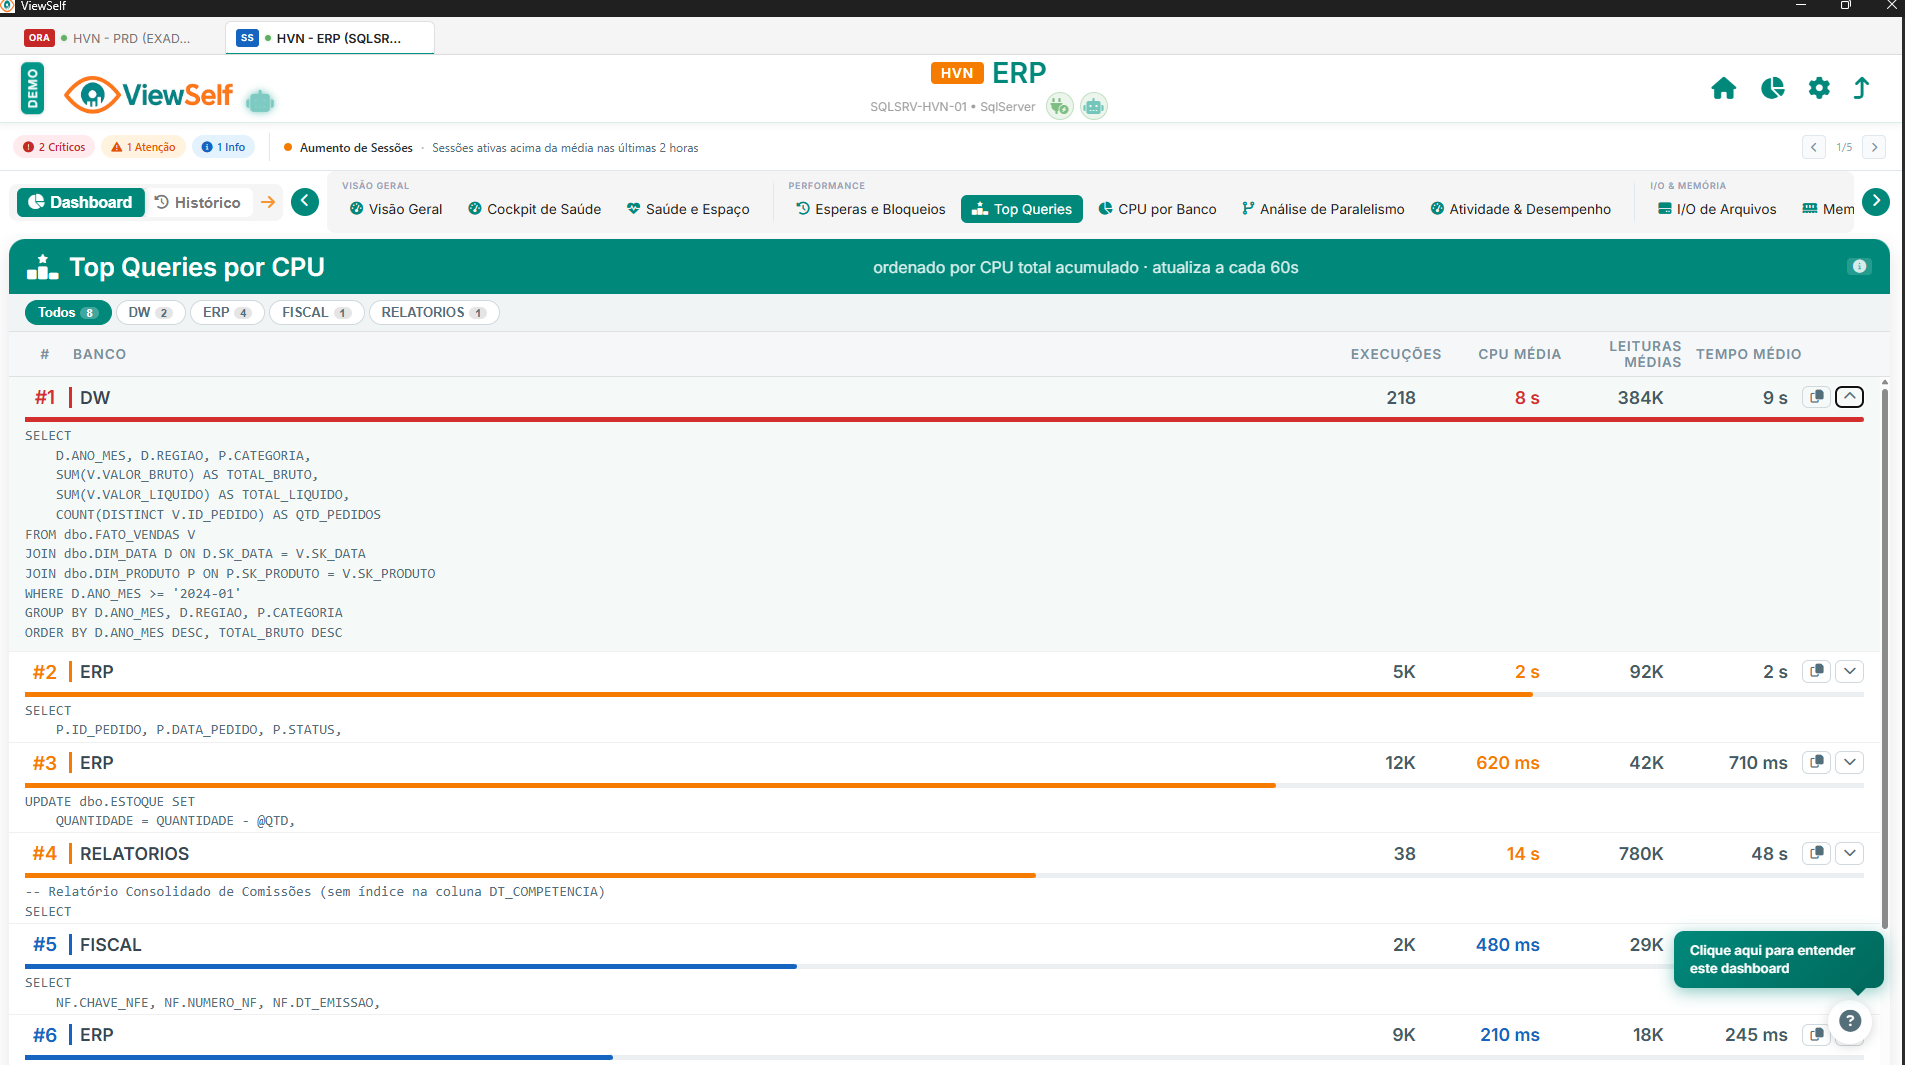Copy the #3 ERP query text

pyautogui.click(x=1817, y=762)
